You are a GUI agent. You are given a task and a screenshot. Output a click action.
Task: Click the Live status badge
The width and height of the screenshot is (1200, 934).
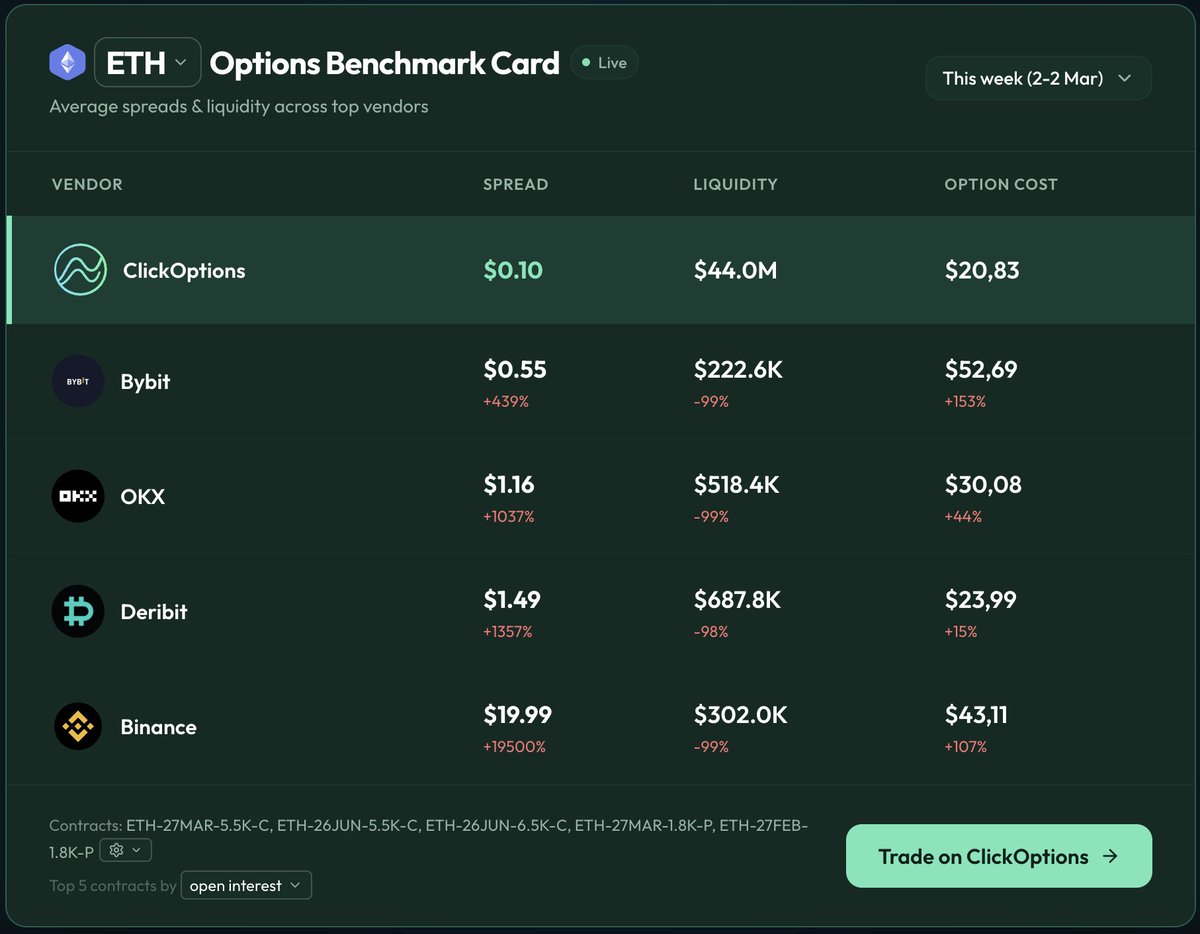(604, 61)
